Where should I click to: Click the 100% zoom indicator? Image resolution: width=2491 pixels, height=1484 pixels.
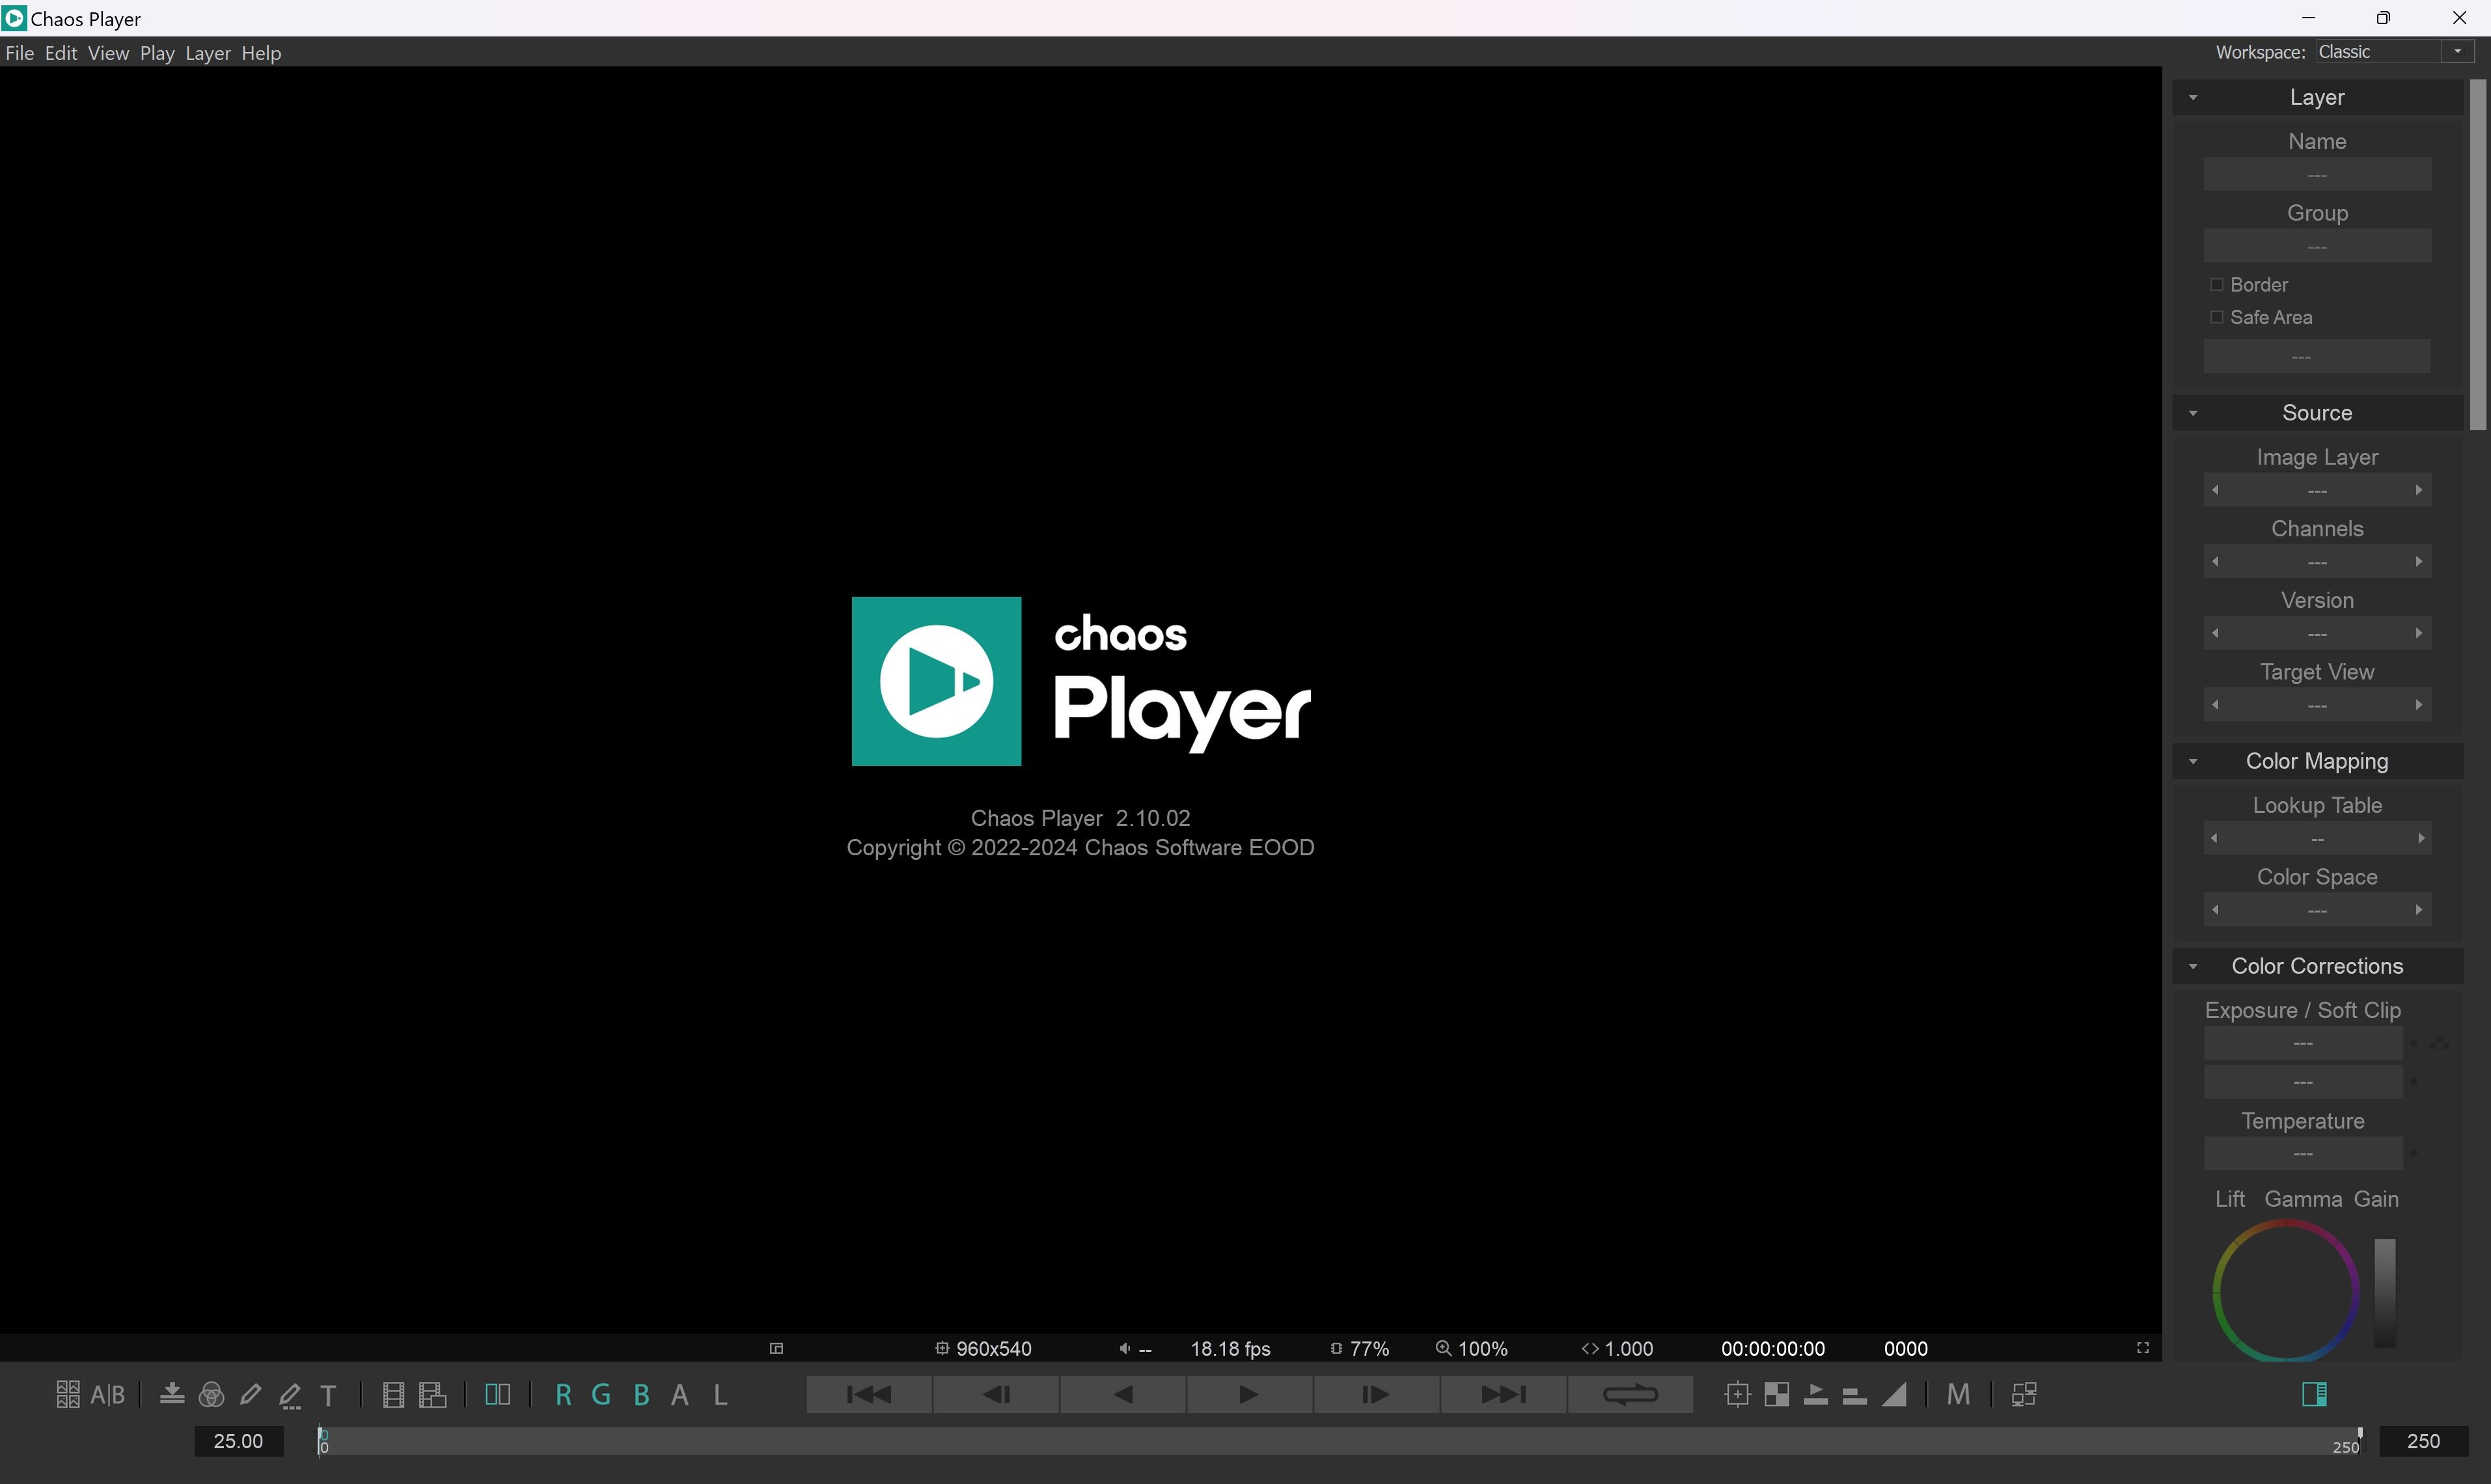(1472, 1348)
